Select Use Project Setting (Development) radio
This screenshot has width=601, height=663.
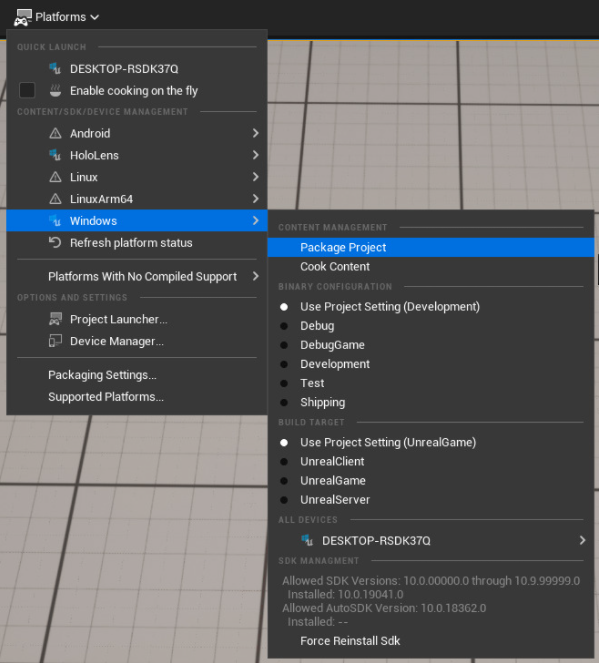coord(284,307)
